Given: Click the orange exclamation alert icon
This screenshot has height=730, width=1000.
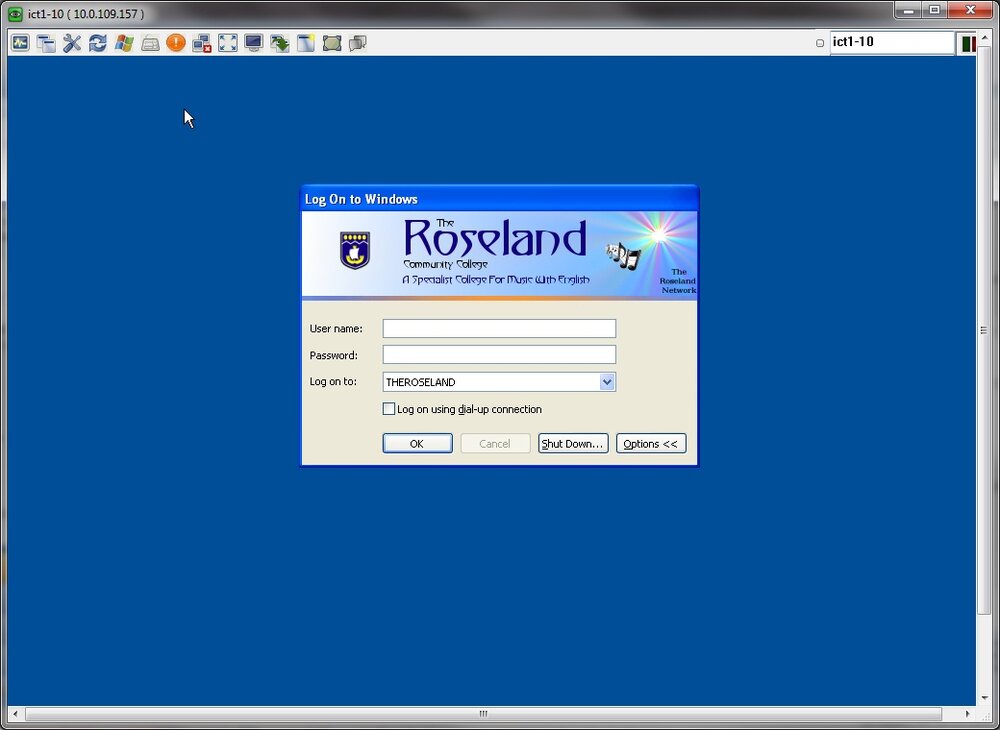Looking at the screenshot, I should tap(175, 43).
